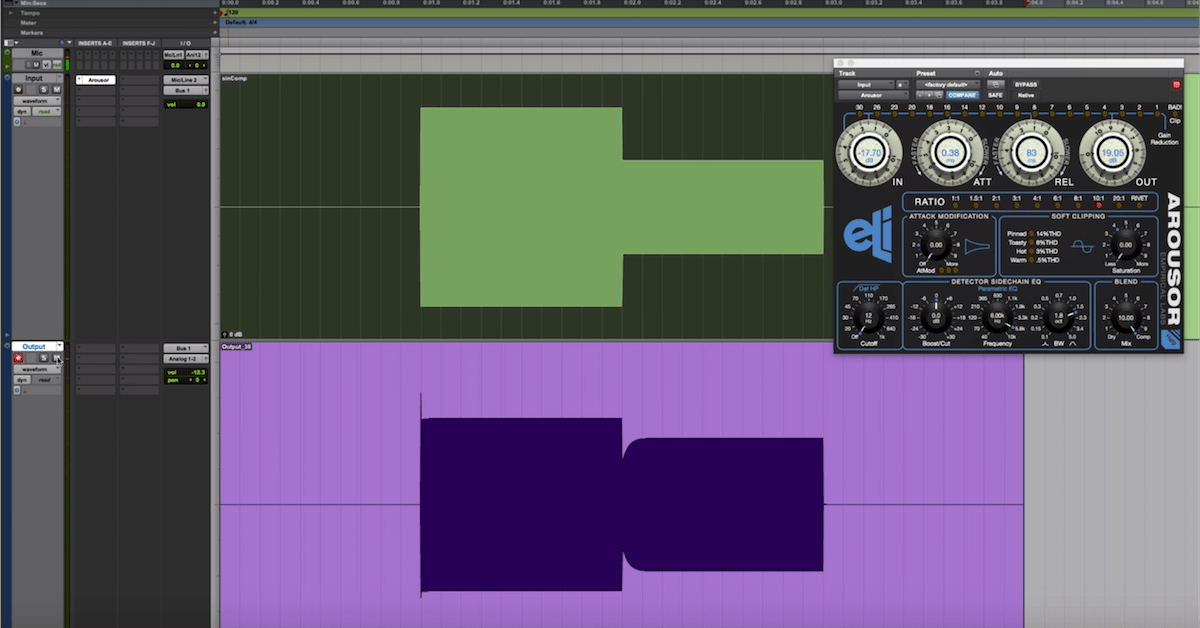Click the Input track volume field
This screenshot has width=1200, height=628.
point(186,104)
